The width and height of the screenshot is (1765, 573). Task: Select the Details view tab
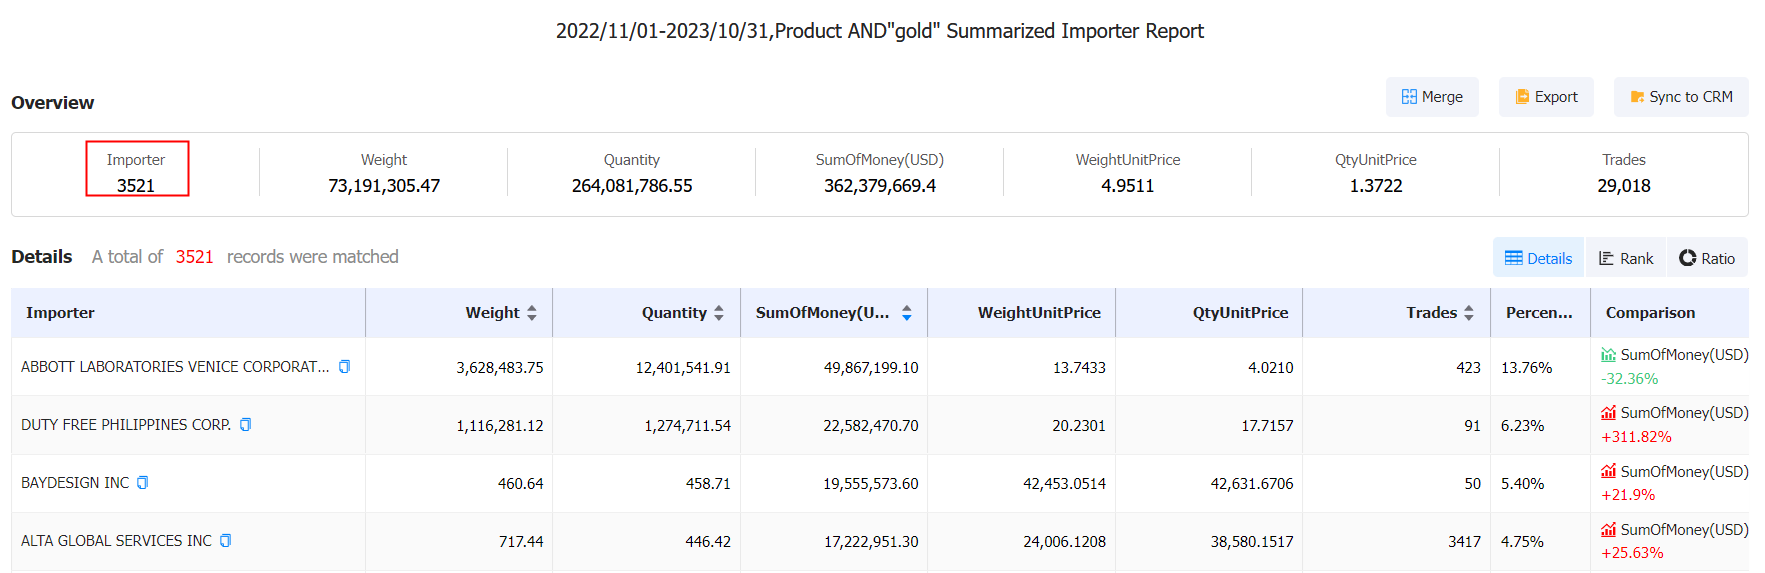1538,258
